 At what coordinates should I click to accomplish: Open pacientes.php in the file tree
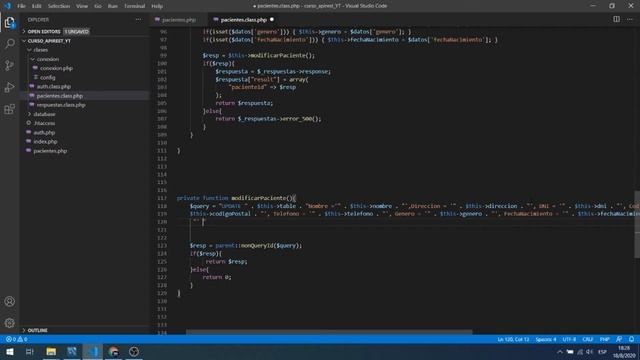pos(50,151)
